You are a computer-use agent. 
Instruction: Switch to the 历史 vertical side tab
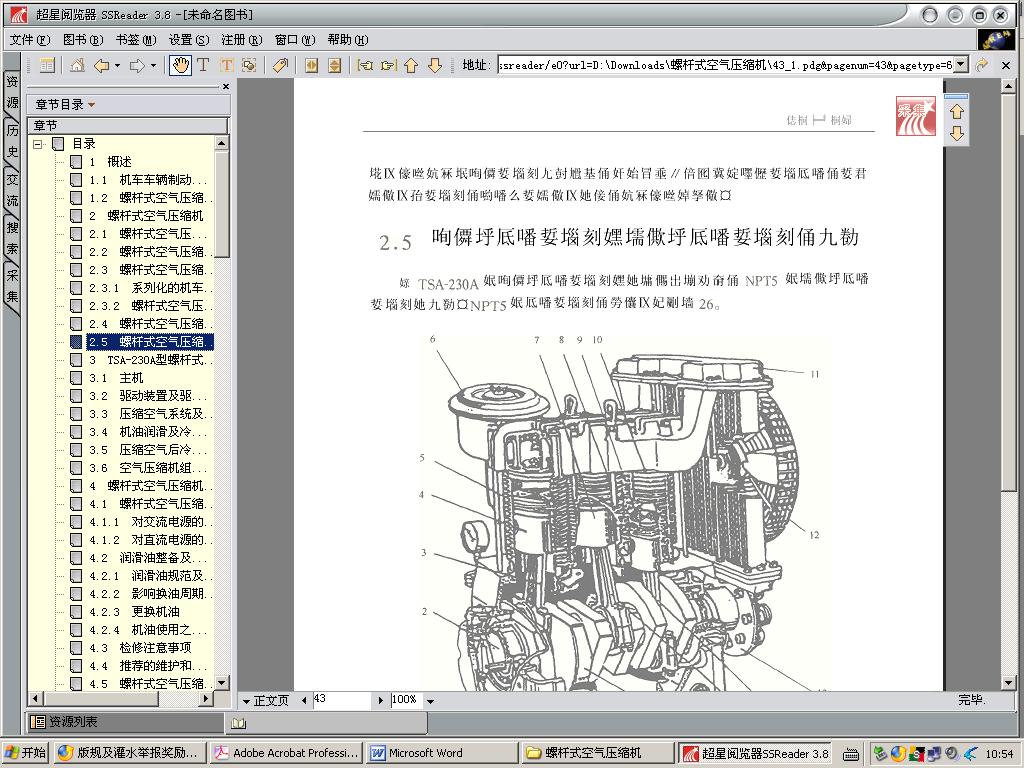(x=12, y=140)
